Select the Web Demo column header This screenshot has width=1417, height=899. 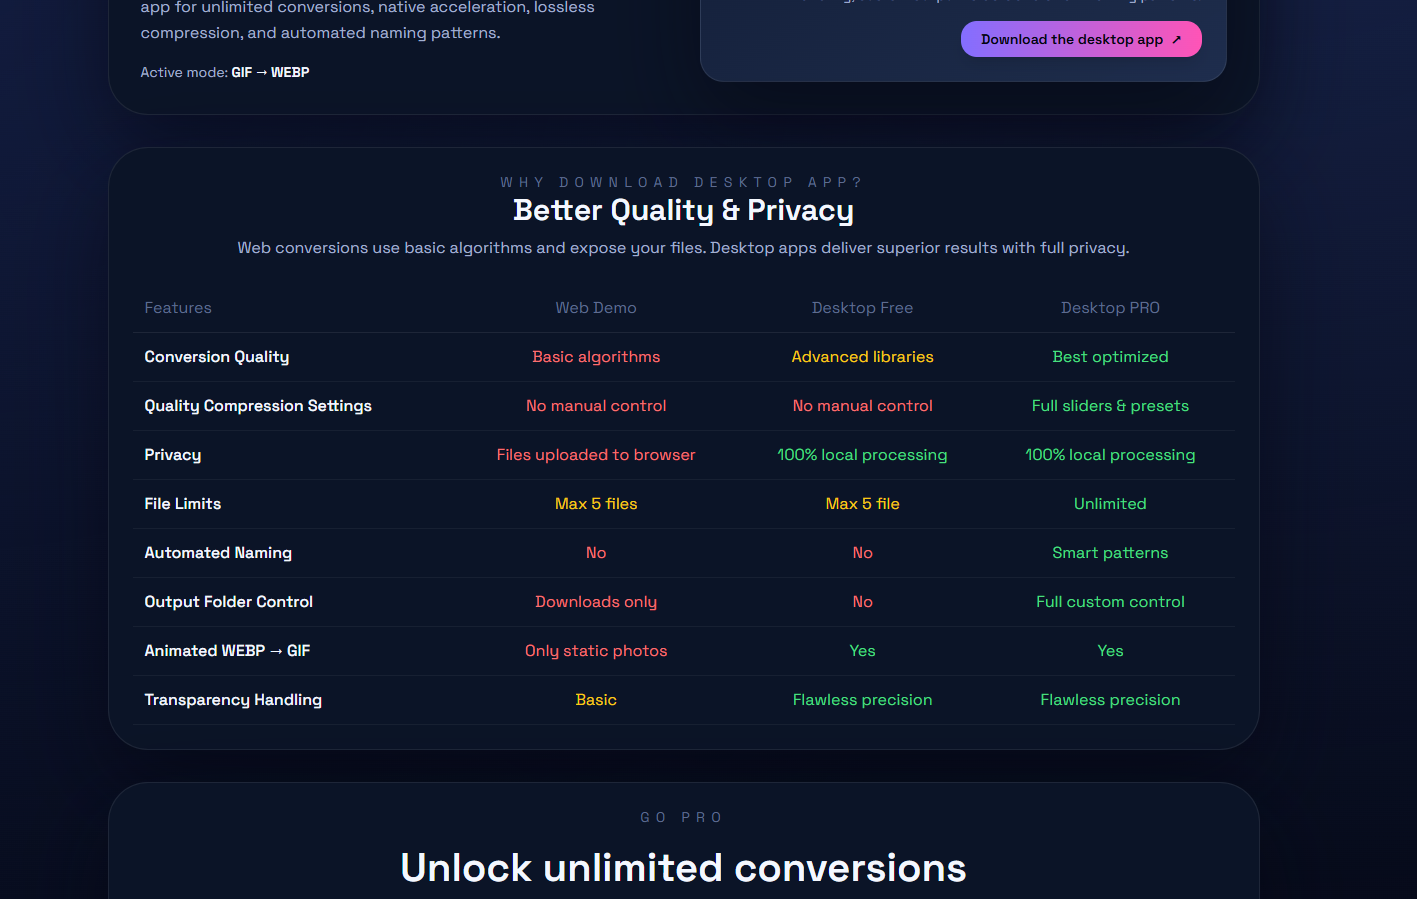[x=596, y=307]
